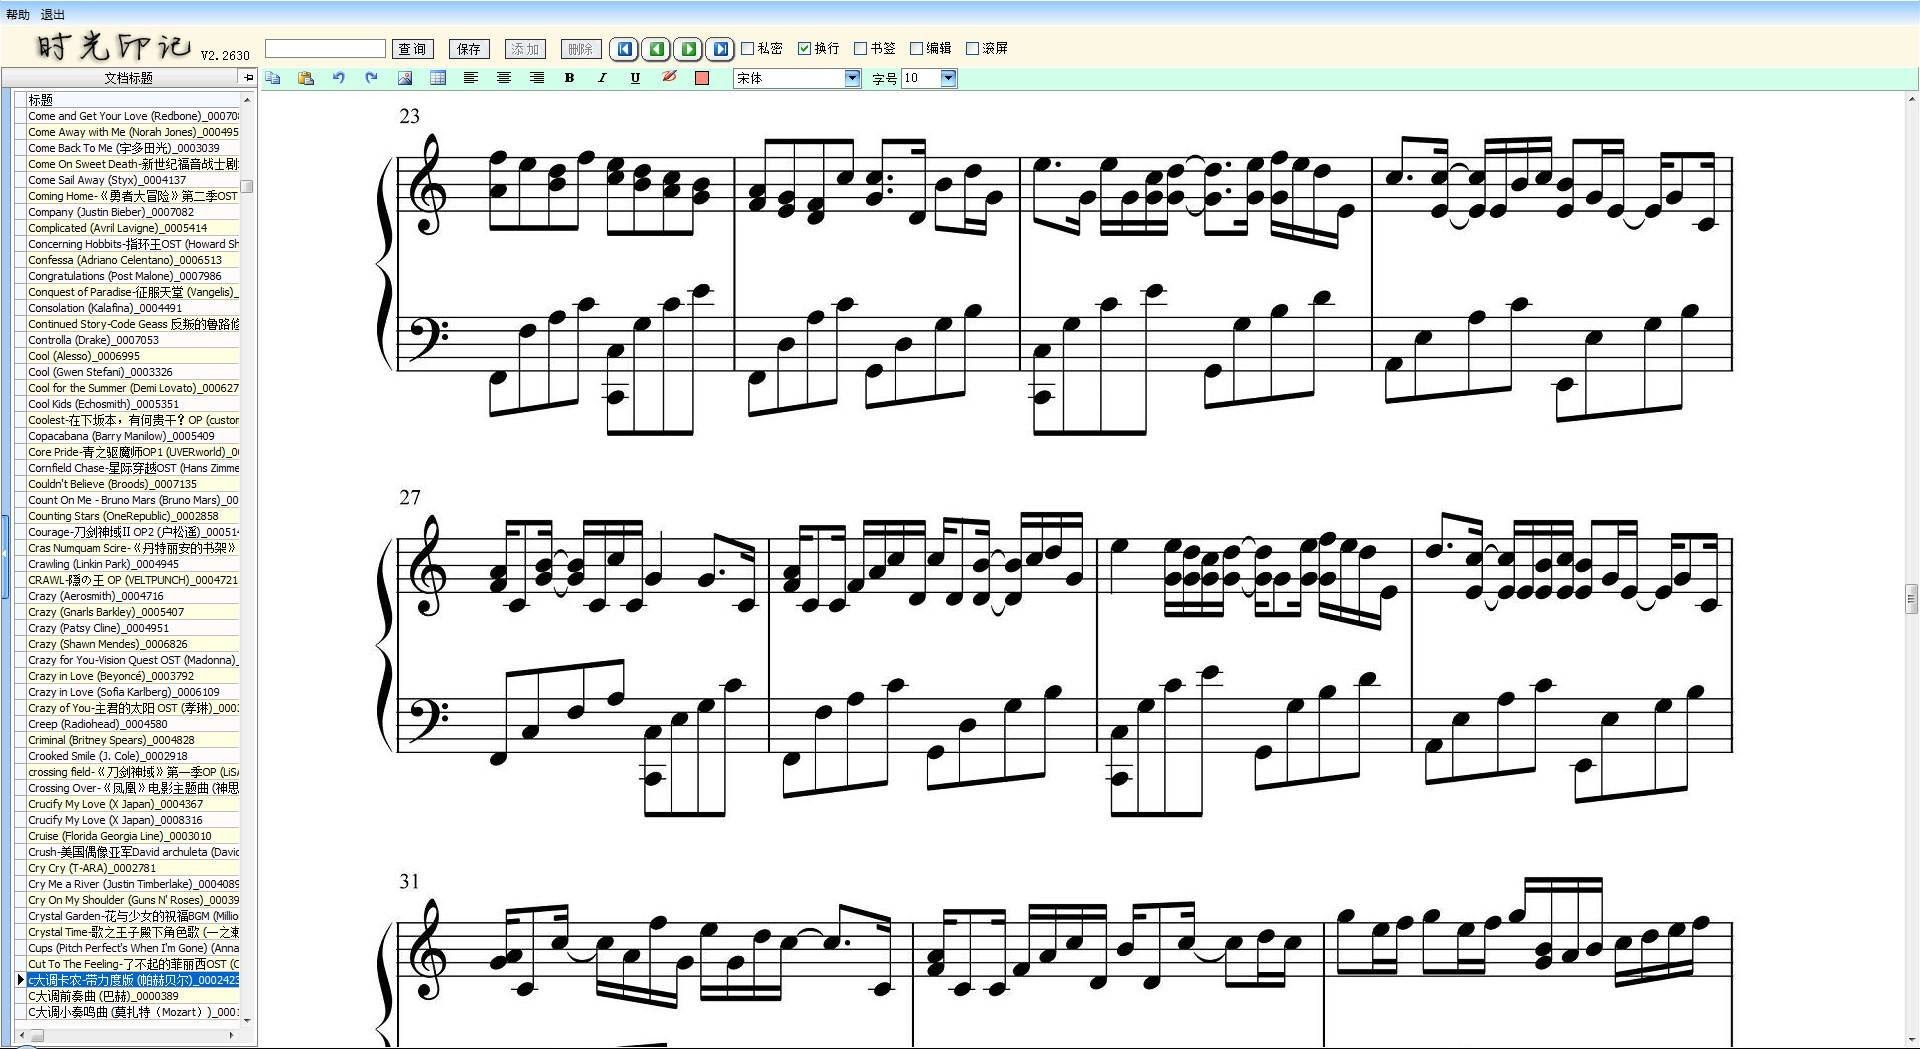Undo the last edit
Image resolution: width=1920 pixels, height=1049 pixels.
click(x=339, y=78)
